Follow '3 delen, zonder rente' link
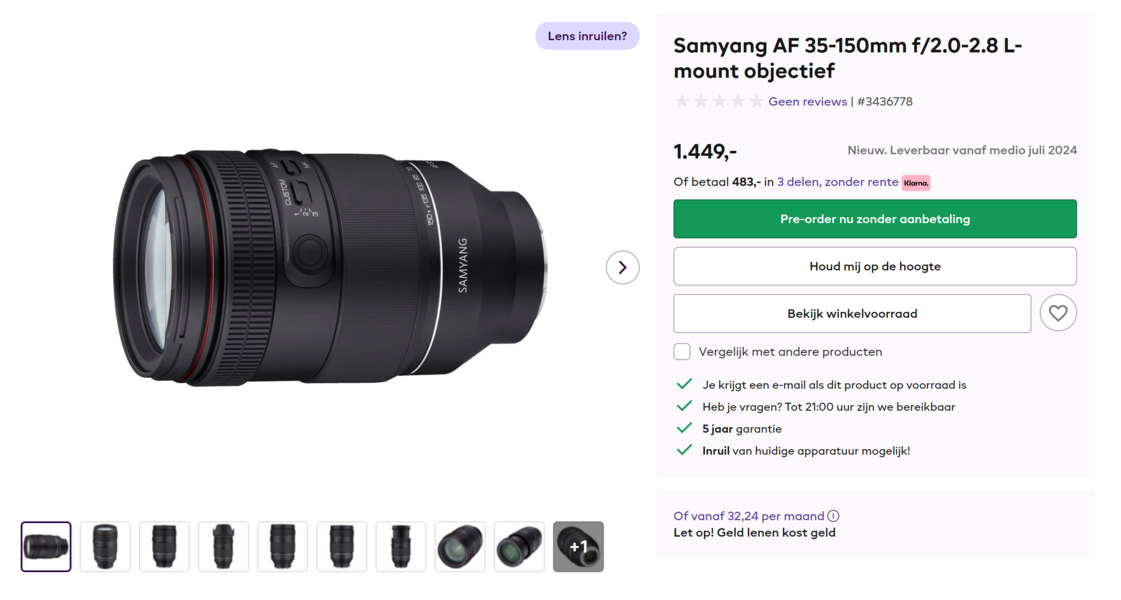The image size is (1121, 600). (x=837, y=182)
